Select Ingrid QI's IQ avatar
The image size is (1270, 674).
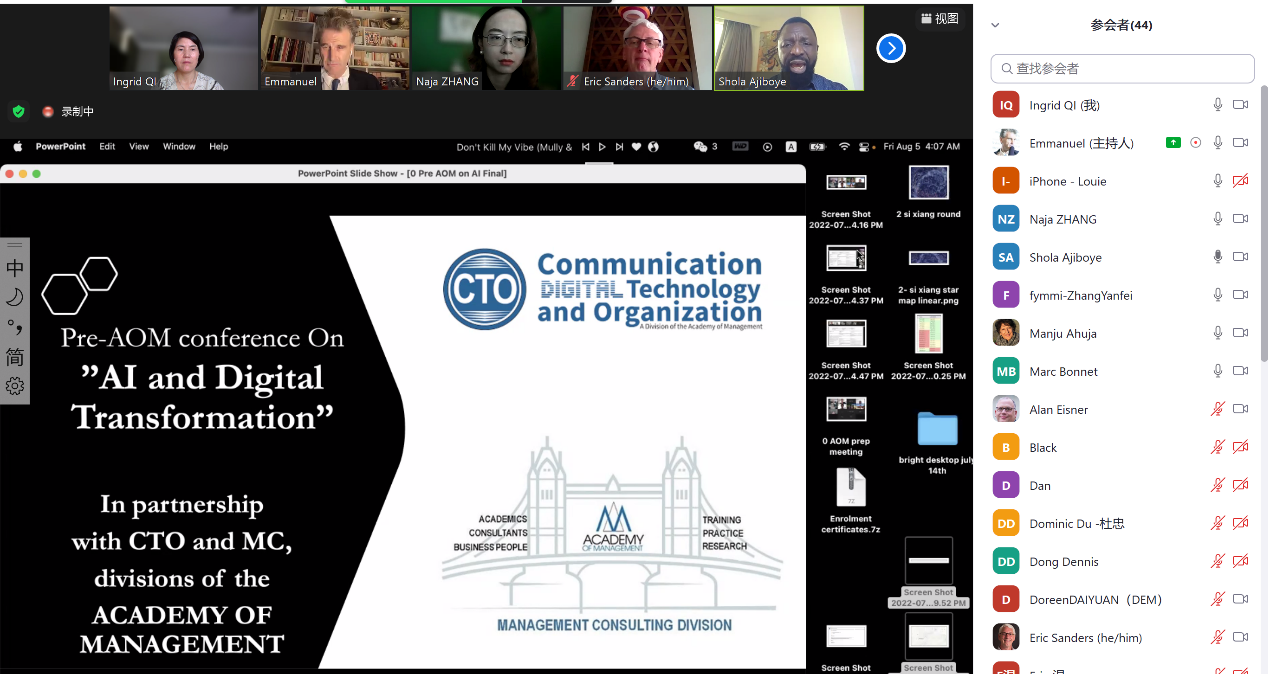(1006, 105)
